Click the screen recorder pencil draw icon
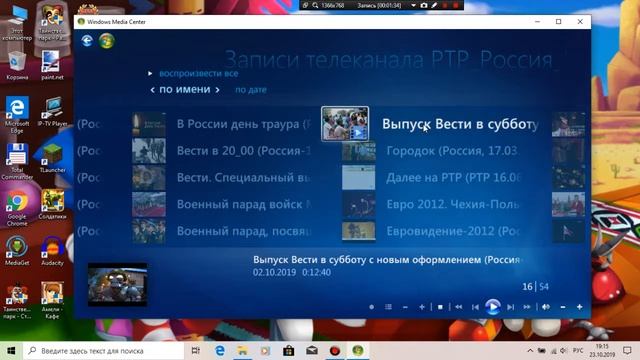 (x=434, y=5)
